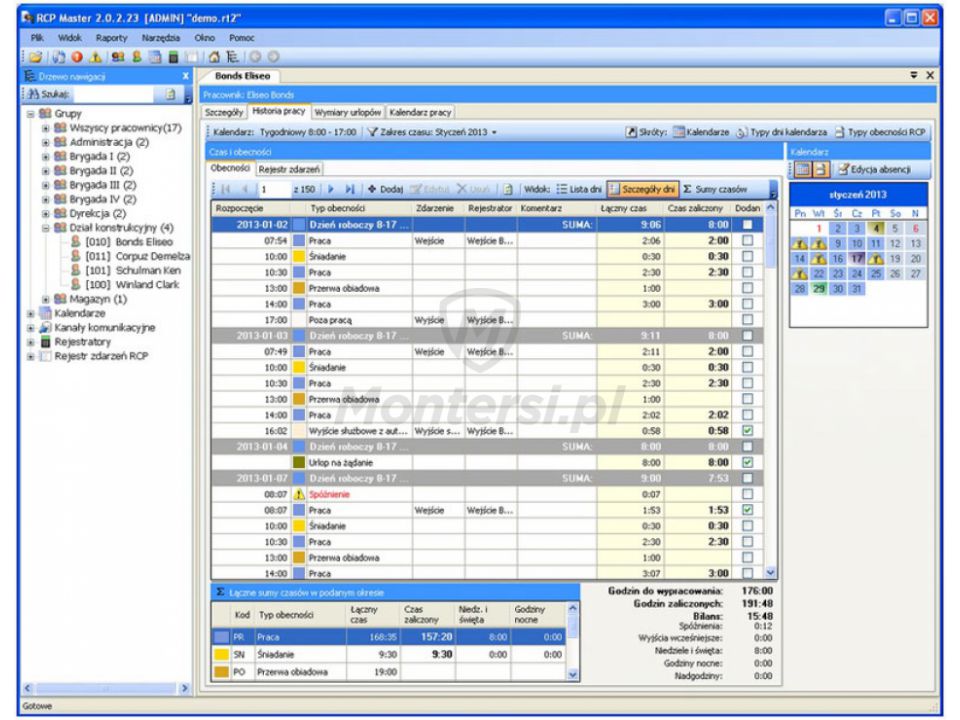Switch to Wymiary urlopów tab
The width and height of the screenshot is (960, 720).
[348, 113]
